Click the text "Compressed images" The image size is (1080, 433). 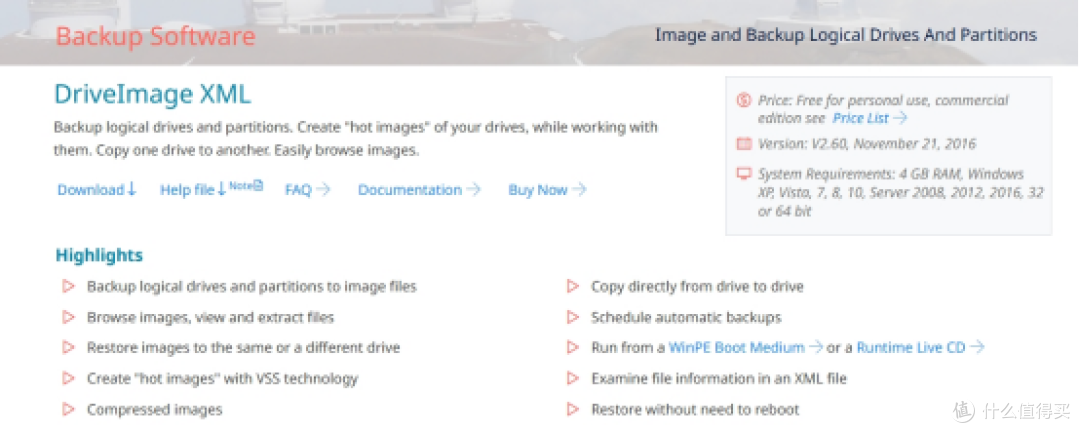tap(154, 410)
